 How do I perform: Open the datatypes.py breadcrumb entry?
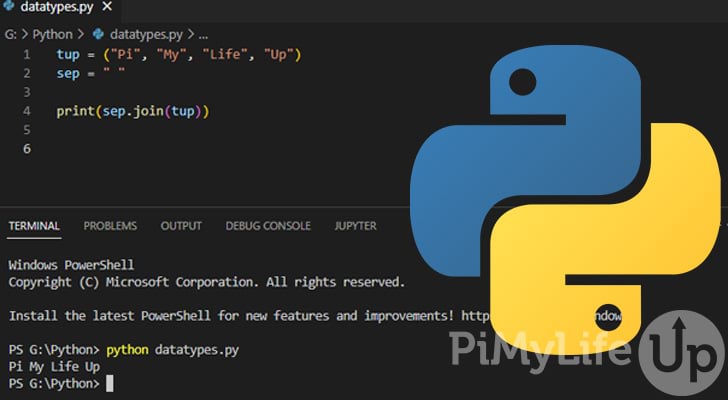146,34
